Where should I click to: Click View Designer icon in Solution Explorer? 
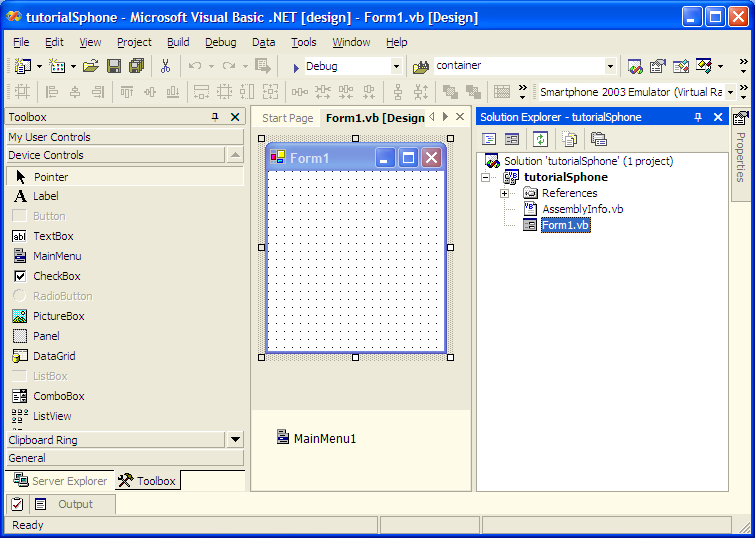click(512, 140)
